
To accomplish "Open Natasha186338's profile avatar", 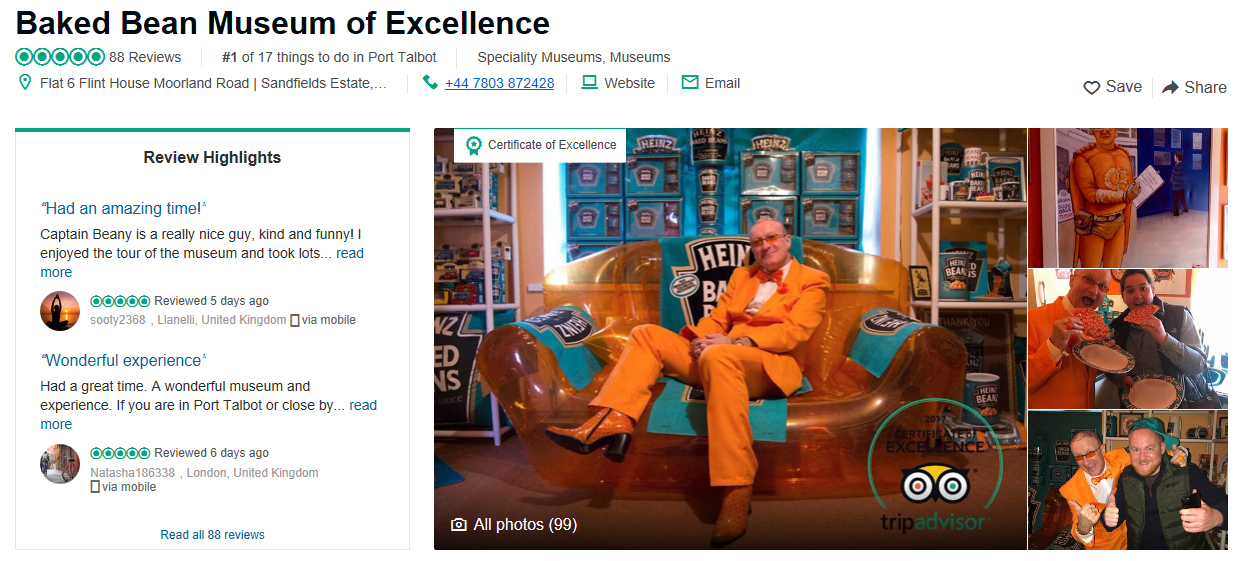I will [60, 464].
